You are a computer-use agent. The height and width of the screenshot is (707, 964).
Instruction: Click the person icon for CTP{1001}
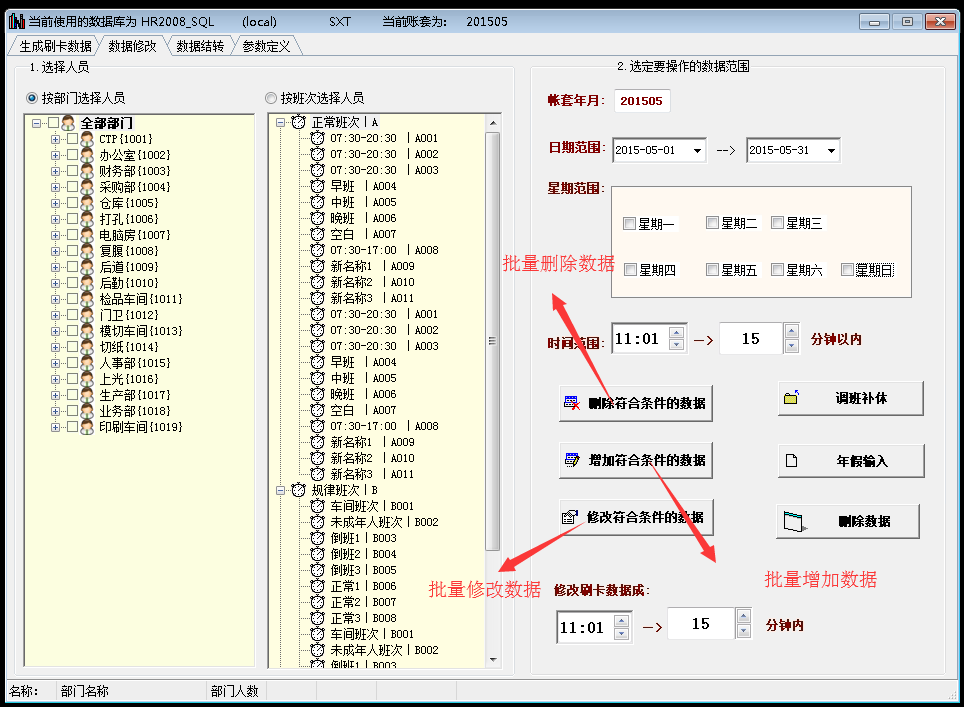pos(87,138)
